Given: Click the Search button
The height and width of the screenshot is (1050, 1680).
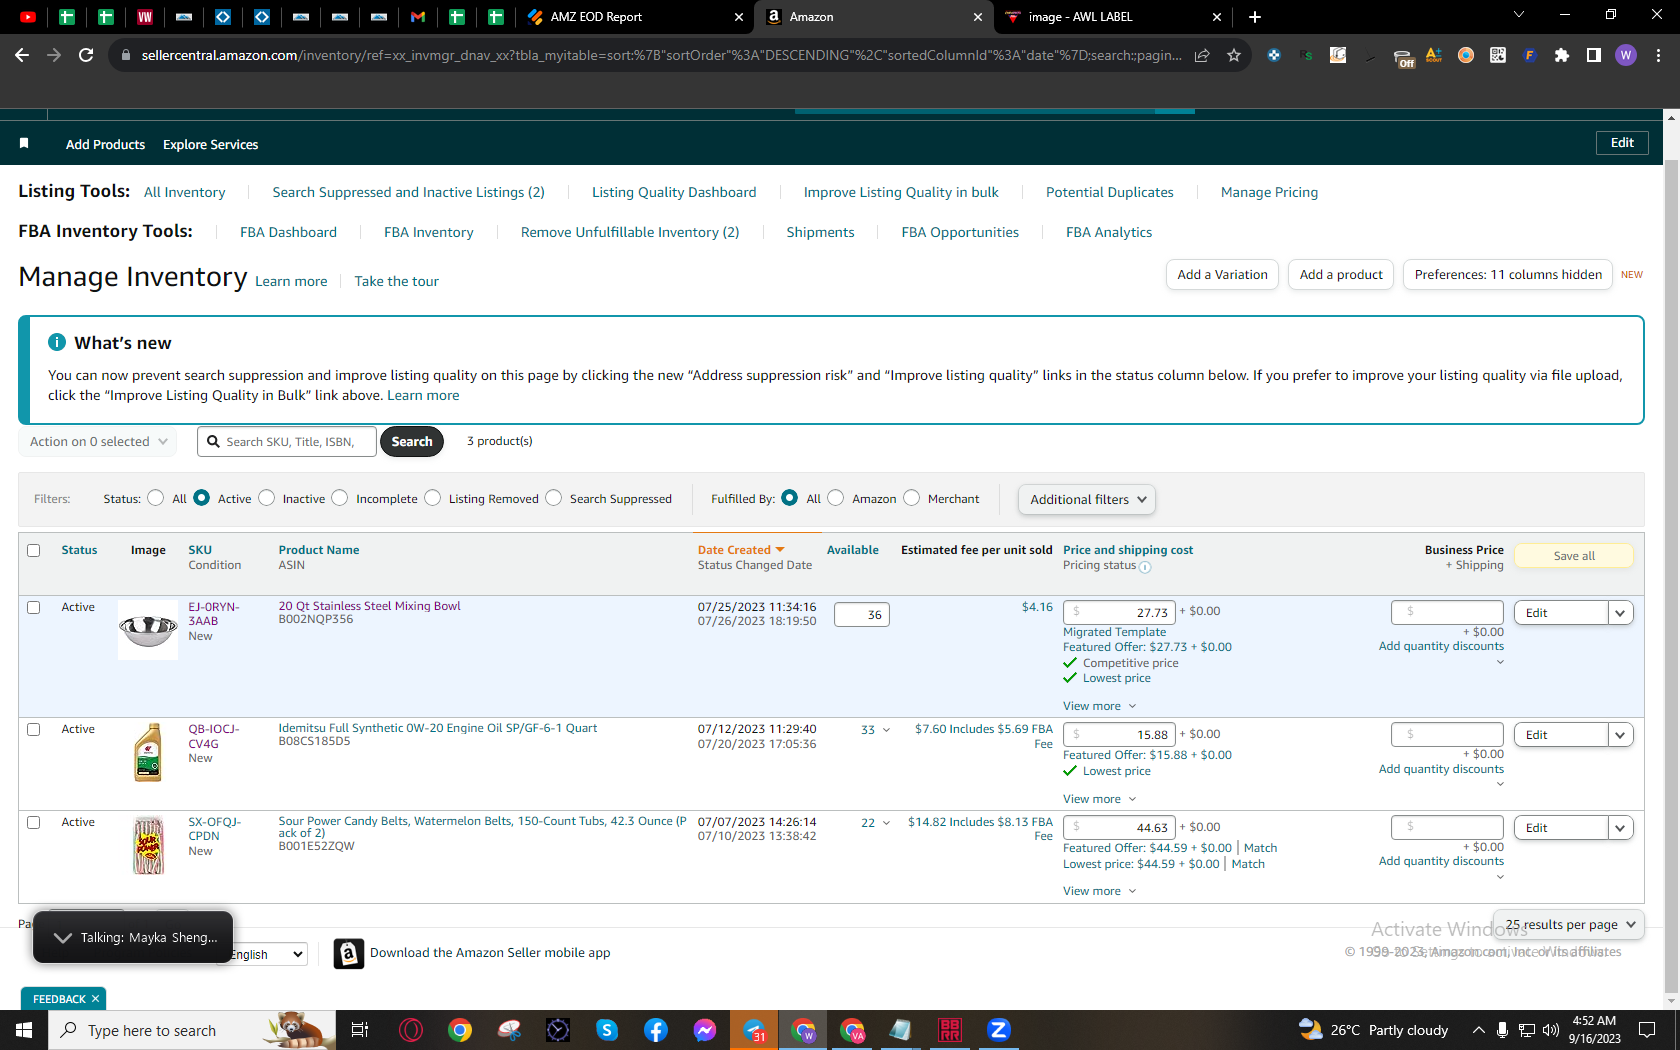Looking at the screenshot, I should [x=412, y=441].
